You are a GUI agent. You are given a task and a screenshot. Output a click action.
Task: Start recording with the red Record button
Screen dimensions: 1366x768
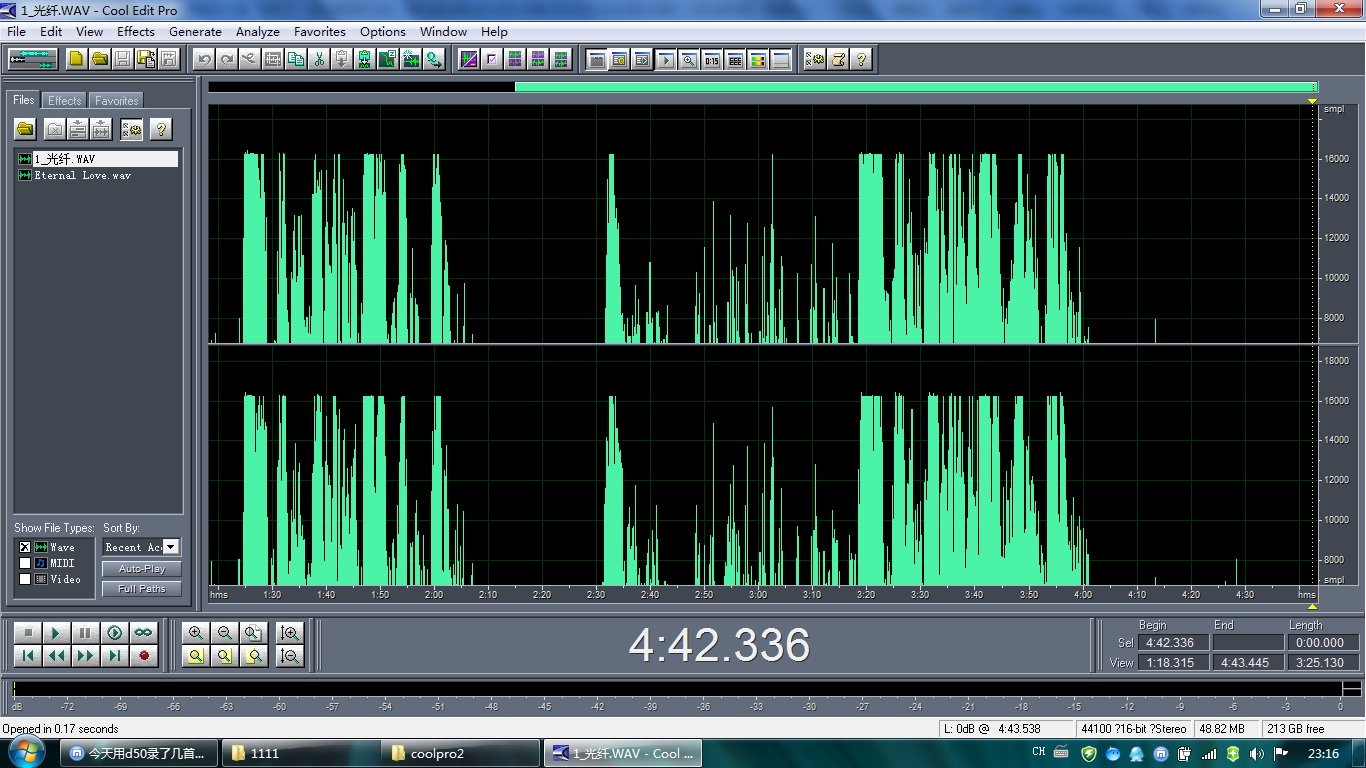(144, 656)
